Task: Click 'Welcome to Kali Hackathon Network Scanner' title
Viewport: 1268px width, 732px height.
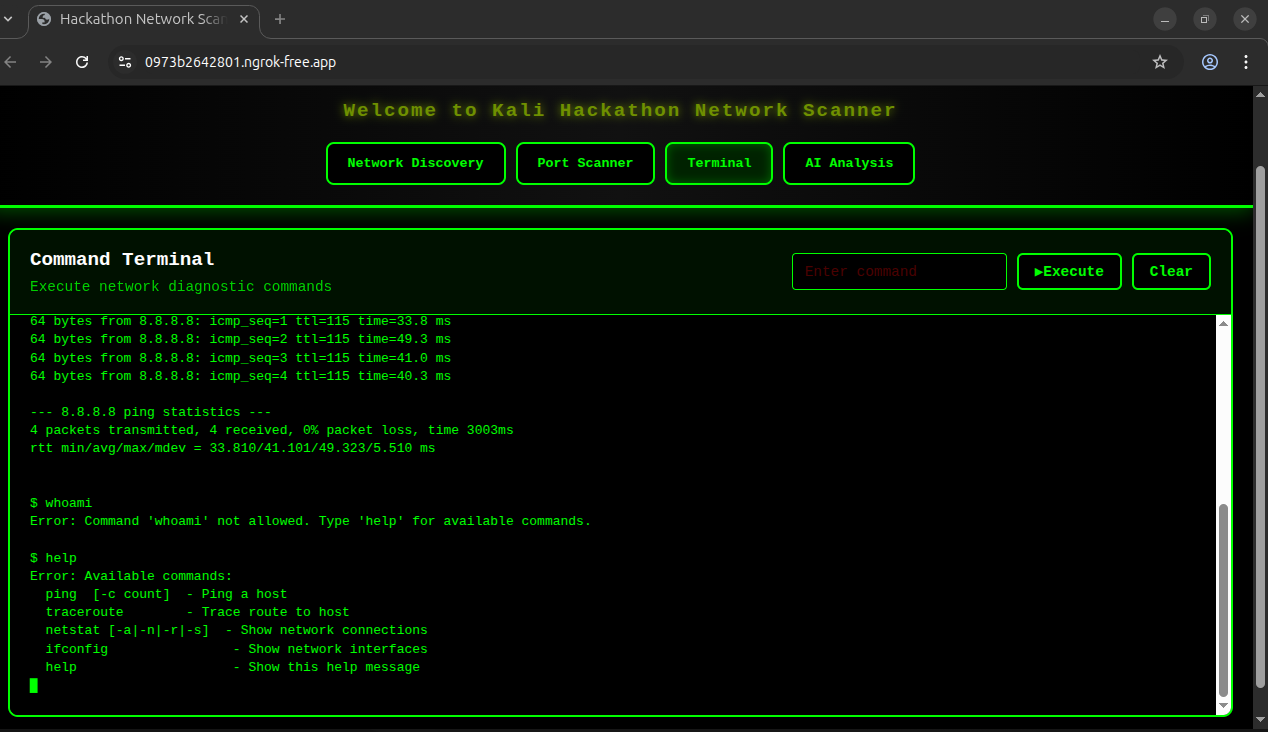Action: tap(620, 110)
